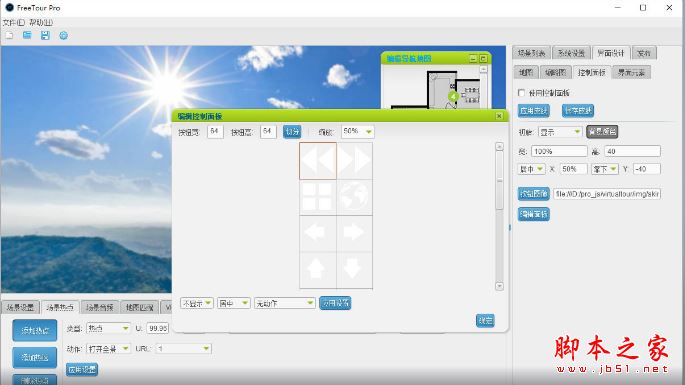Toggle the 使用控制面板 checkbox

(x=521, y=93)
